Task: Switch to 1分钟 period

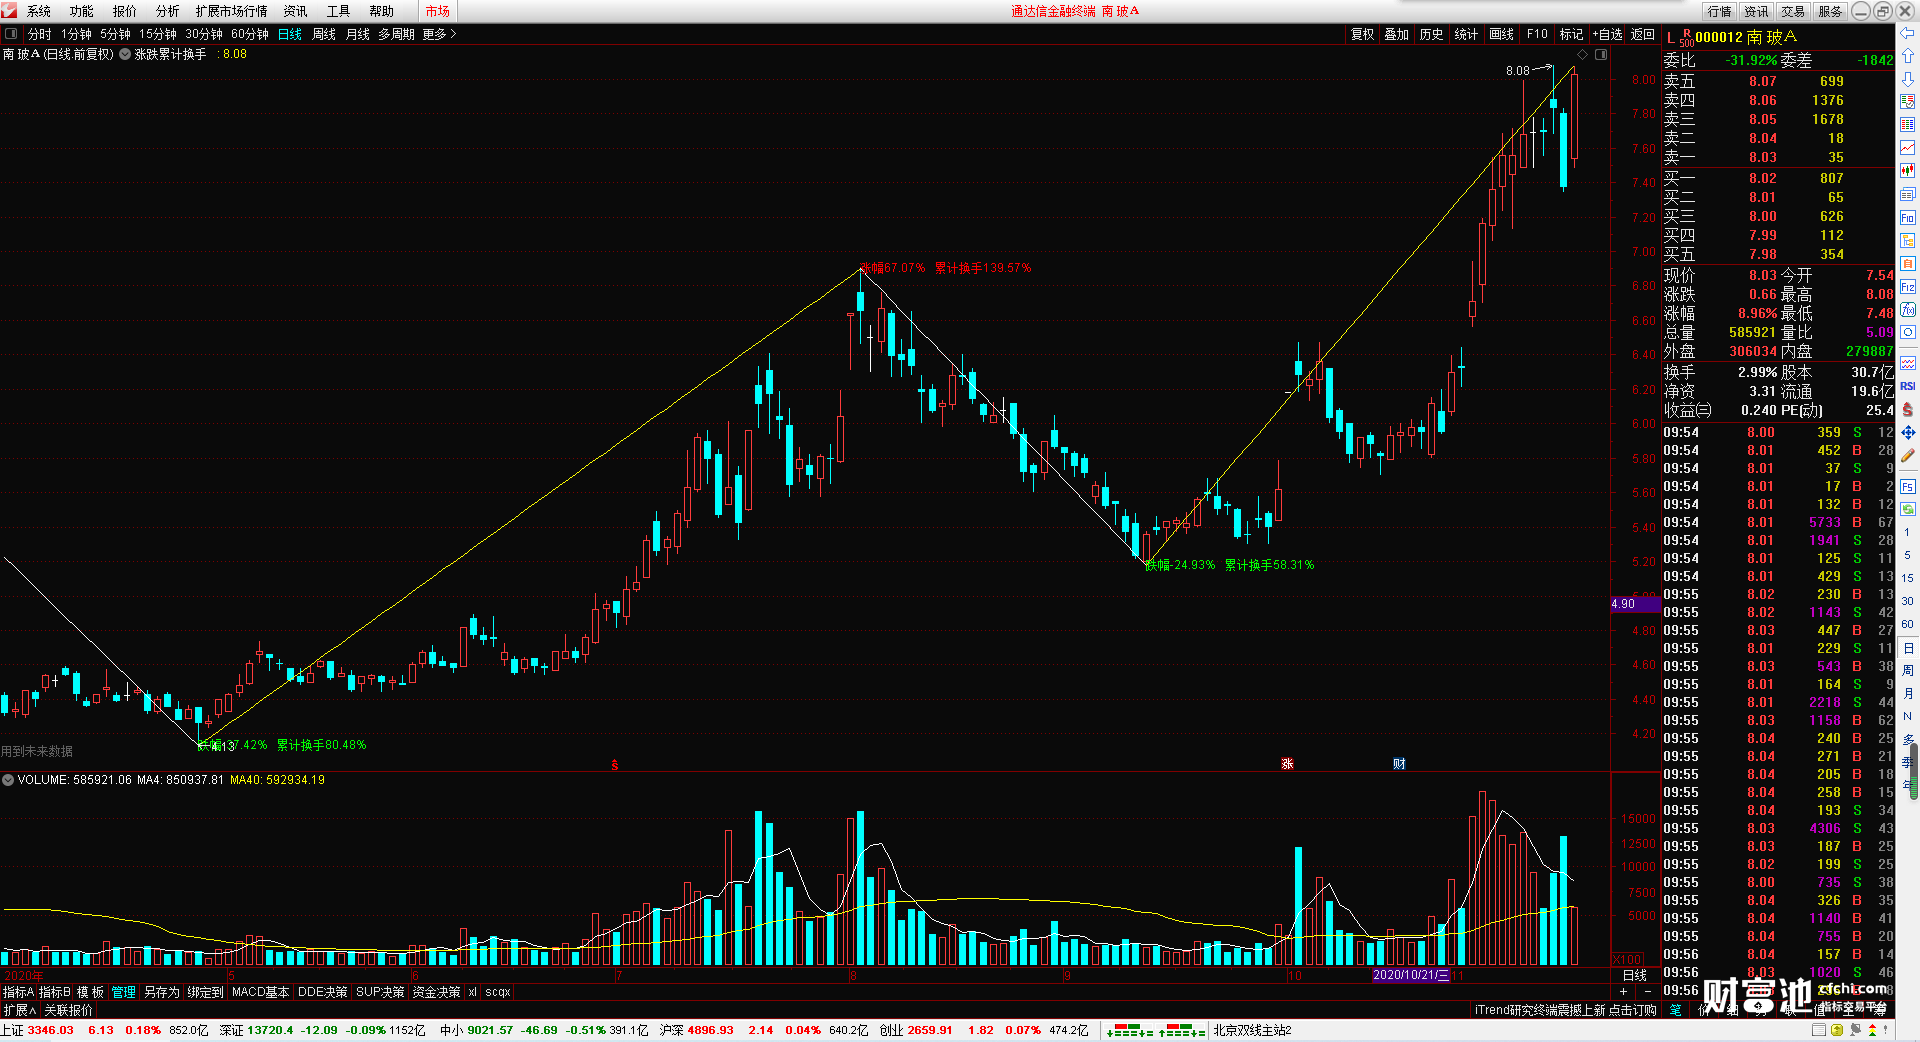Action: tap(76, 34)
